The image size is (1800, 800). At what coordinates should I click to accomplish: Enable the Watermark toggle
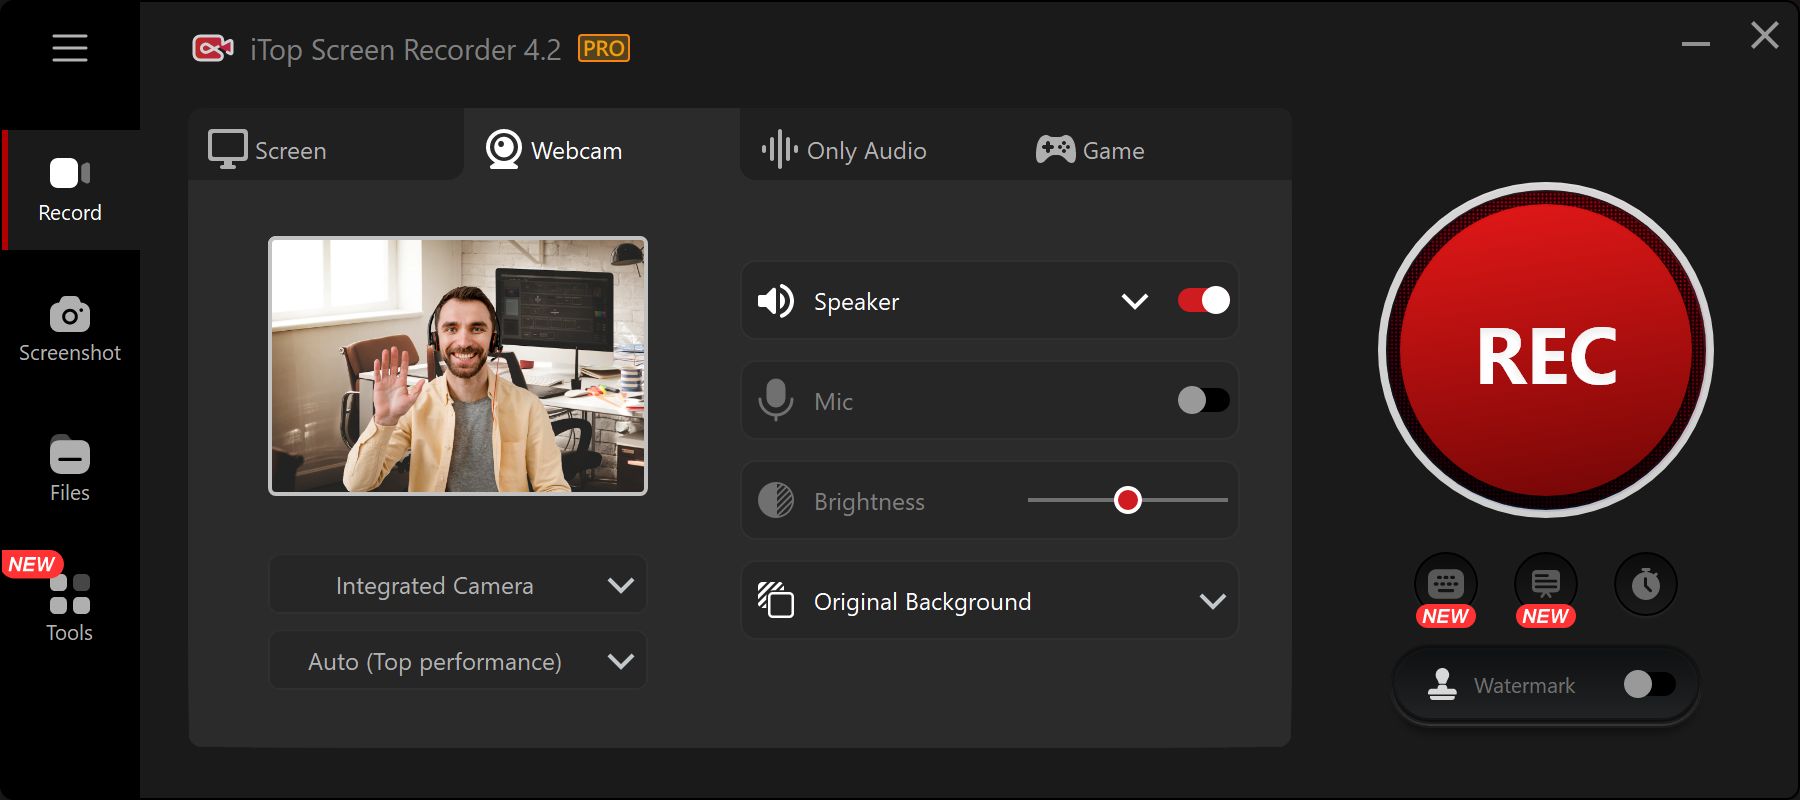pos(1650,684)
